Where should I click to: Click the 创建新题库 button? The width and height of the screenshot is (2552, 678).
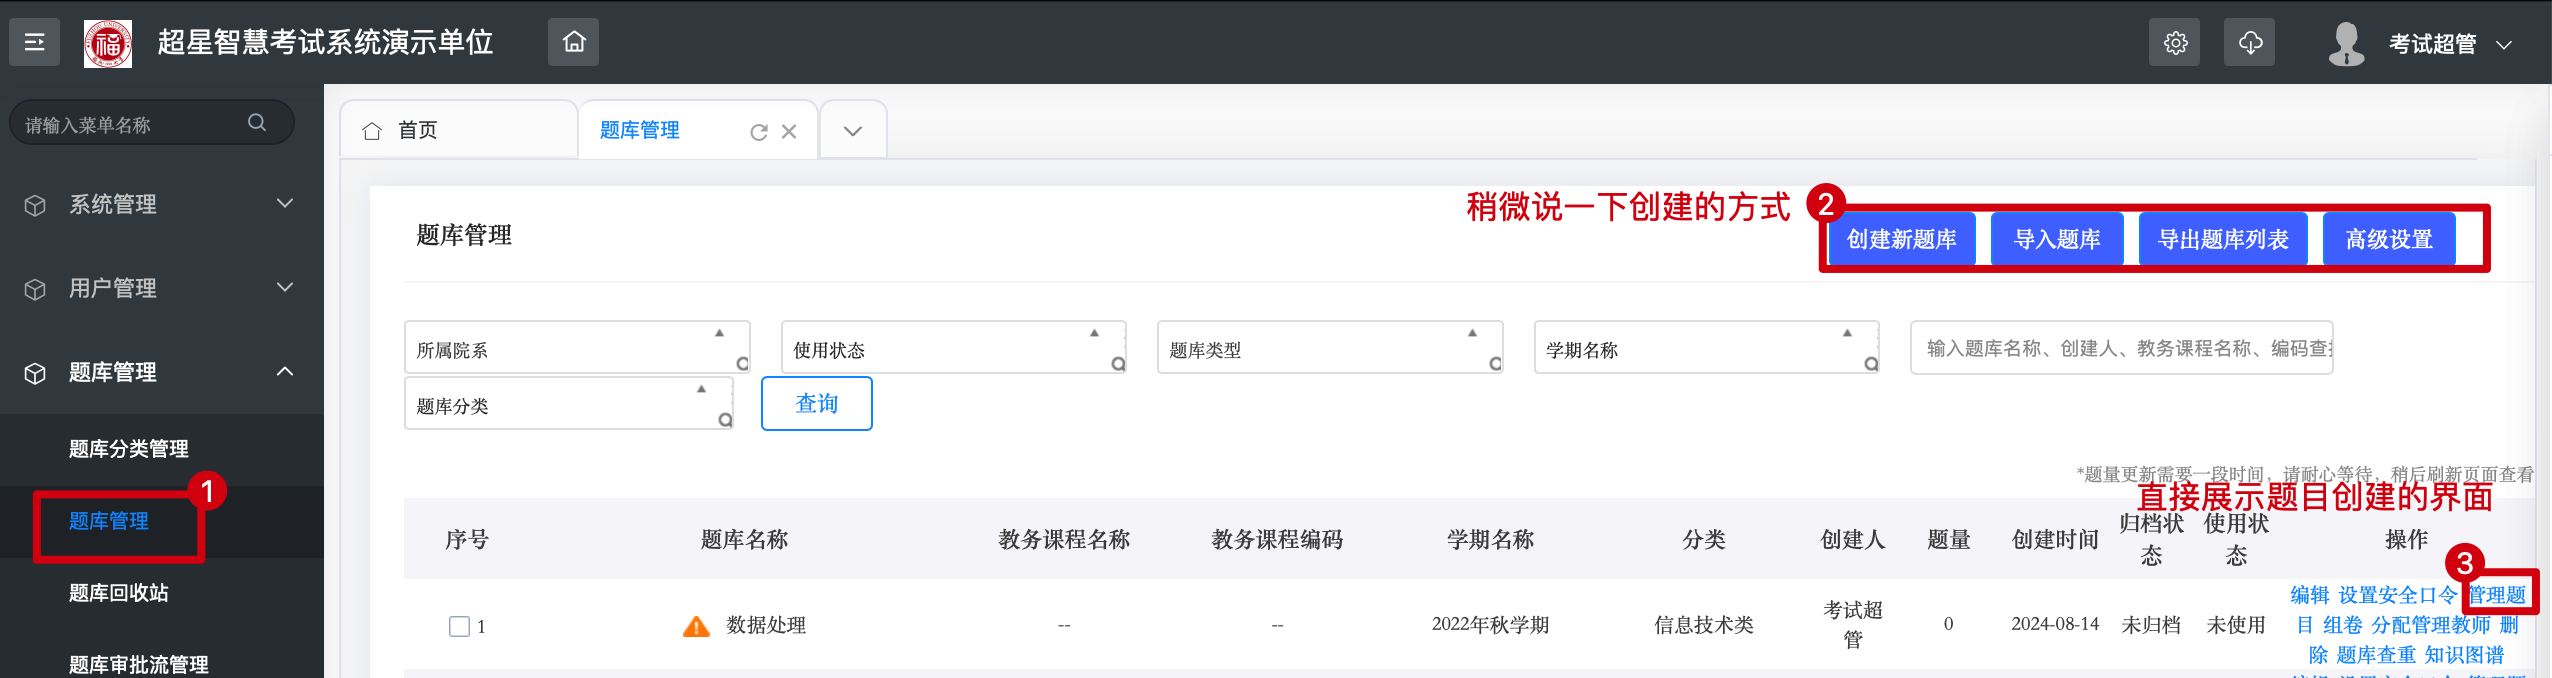(x=1901, y=239)
